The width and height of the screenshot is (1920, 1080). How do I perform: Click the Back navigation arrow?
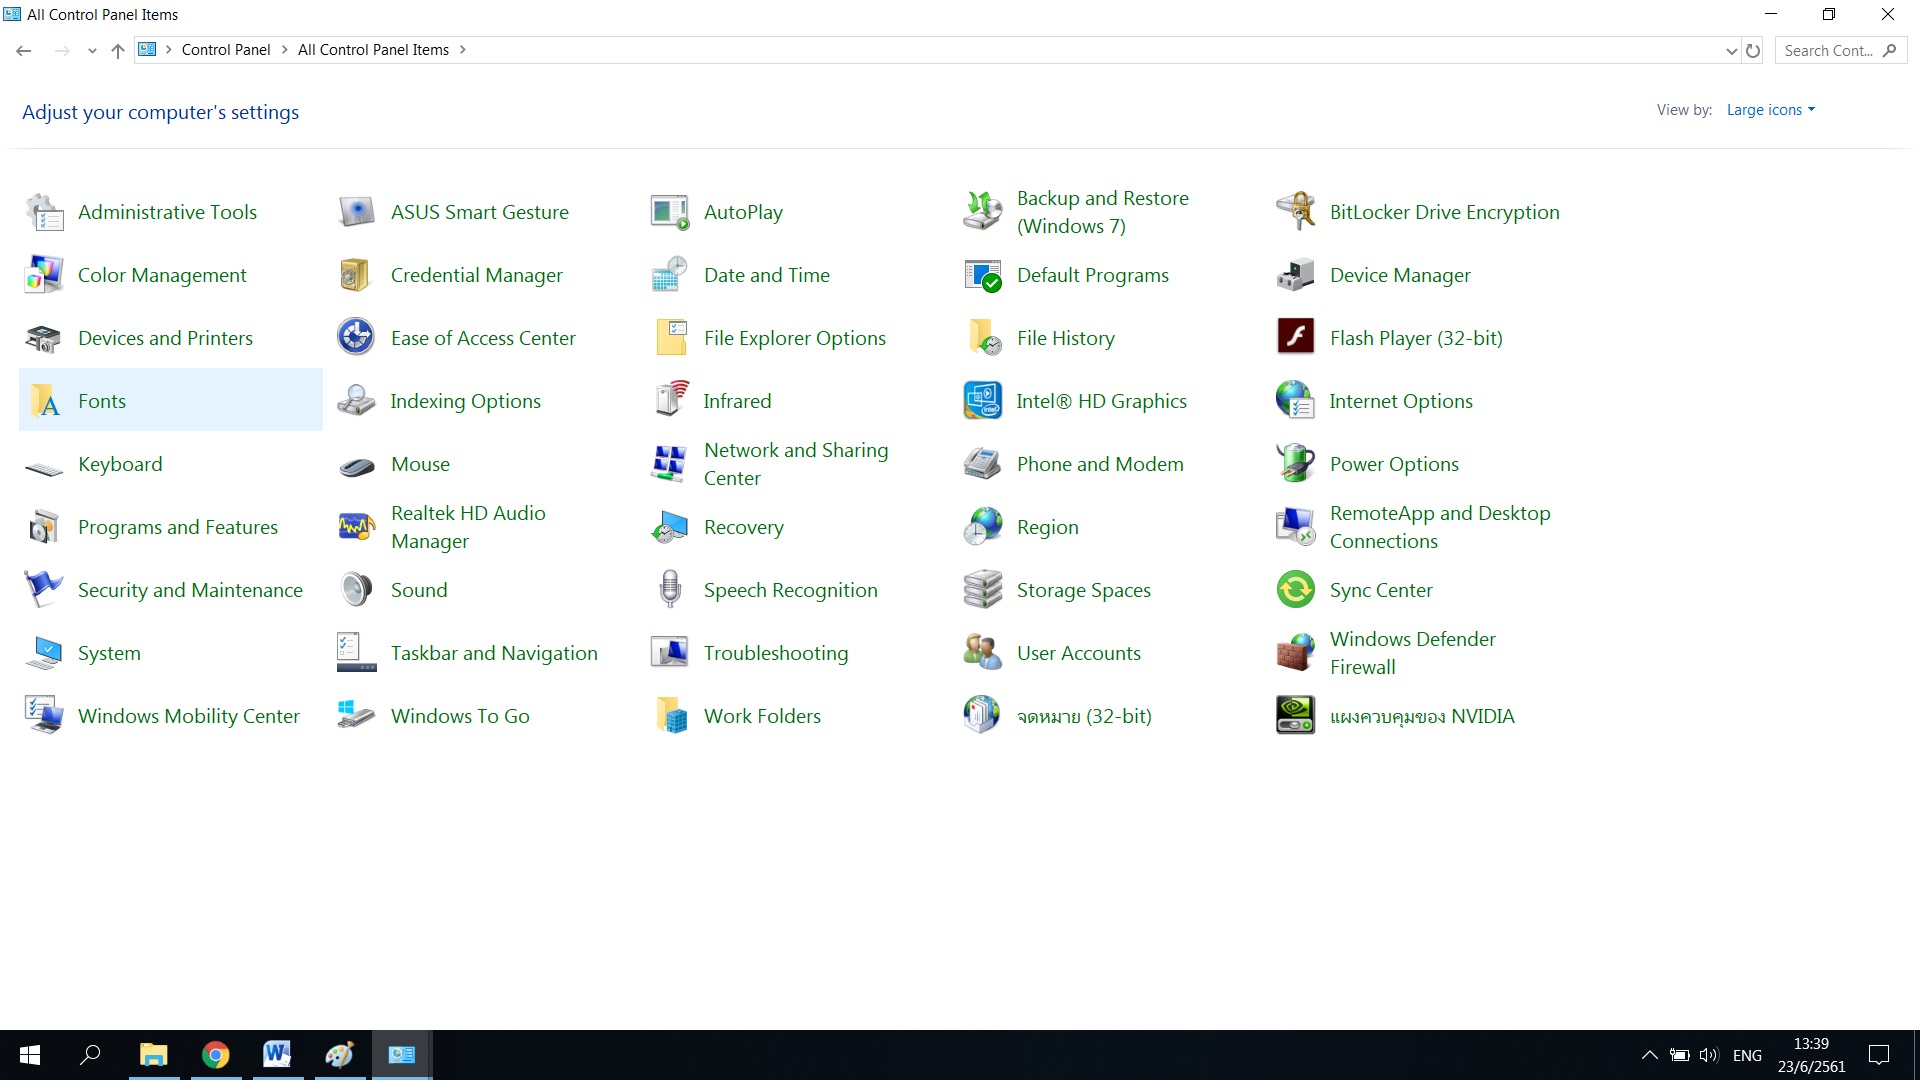tap(24, 51)
